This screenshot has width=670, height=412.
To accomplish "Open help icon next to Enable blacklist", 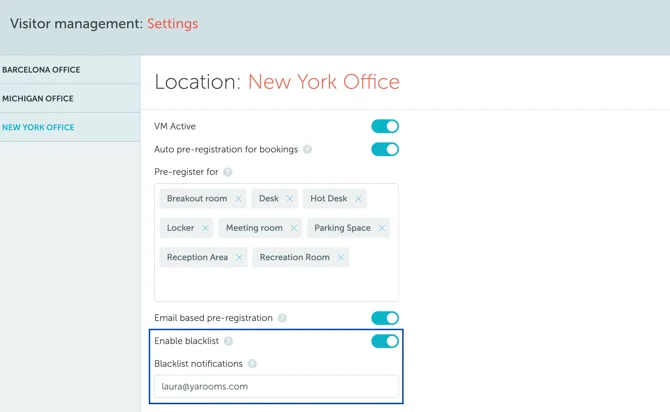I will tap(229, 342).
